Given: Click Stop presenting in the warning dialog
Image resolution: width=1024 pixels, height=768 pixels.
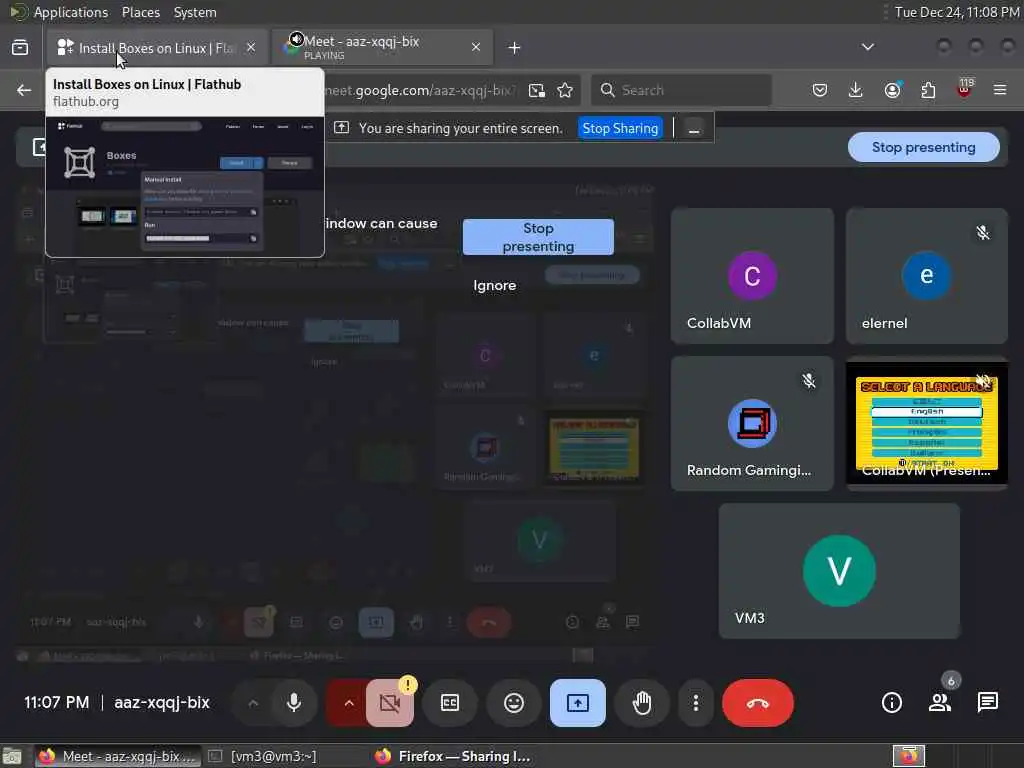Looking at the screenshot, I should click(x=538, y=237).
